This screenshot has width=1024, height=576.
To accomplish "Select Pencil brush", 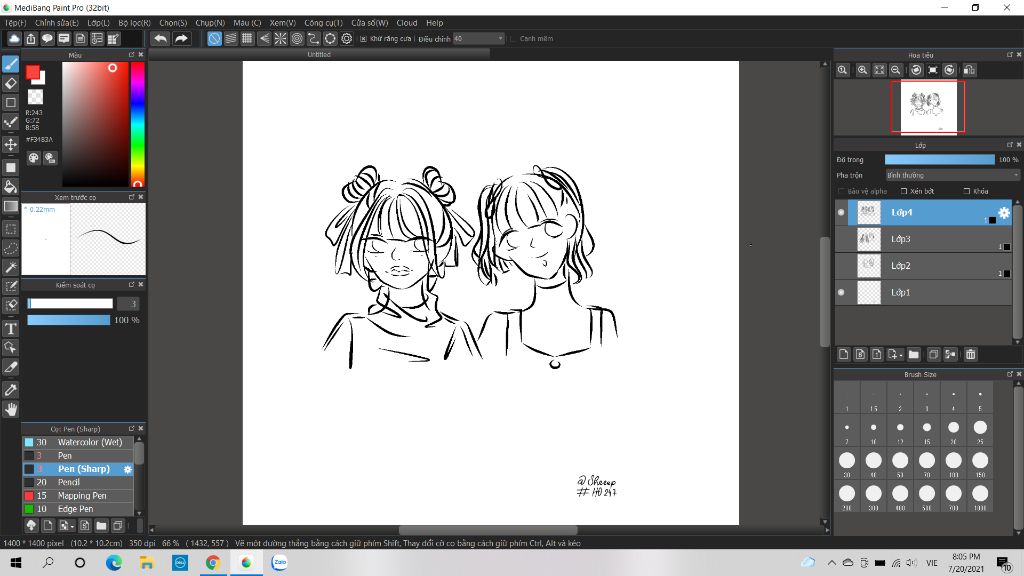I will pyautogui.click(x=78, y=482).
